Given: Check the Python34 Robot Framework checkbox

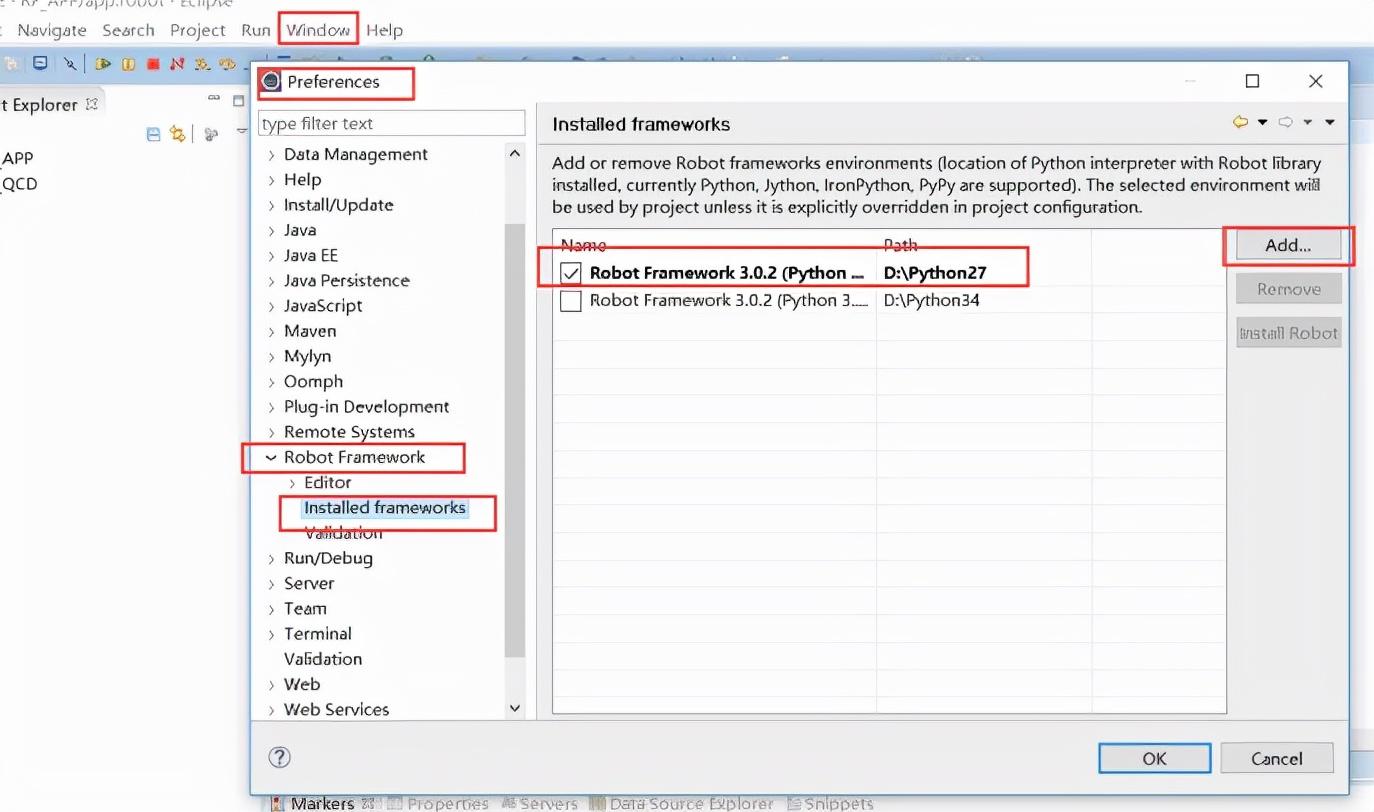Looking at the screenshot, I should 571,301.
